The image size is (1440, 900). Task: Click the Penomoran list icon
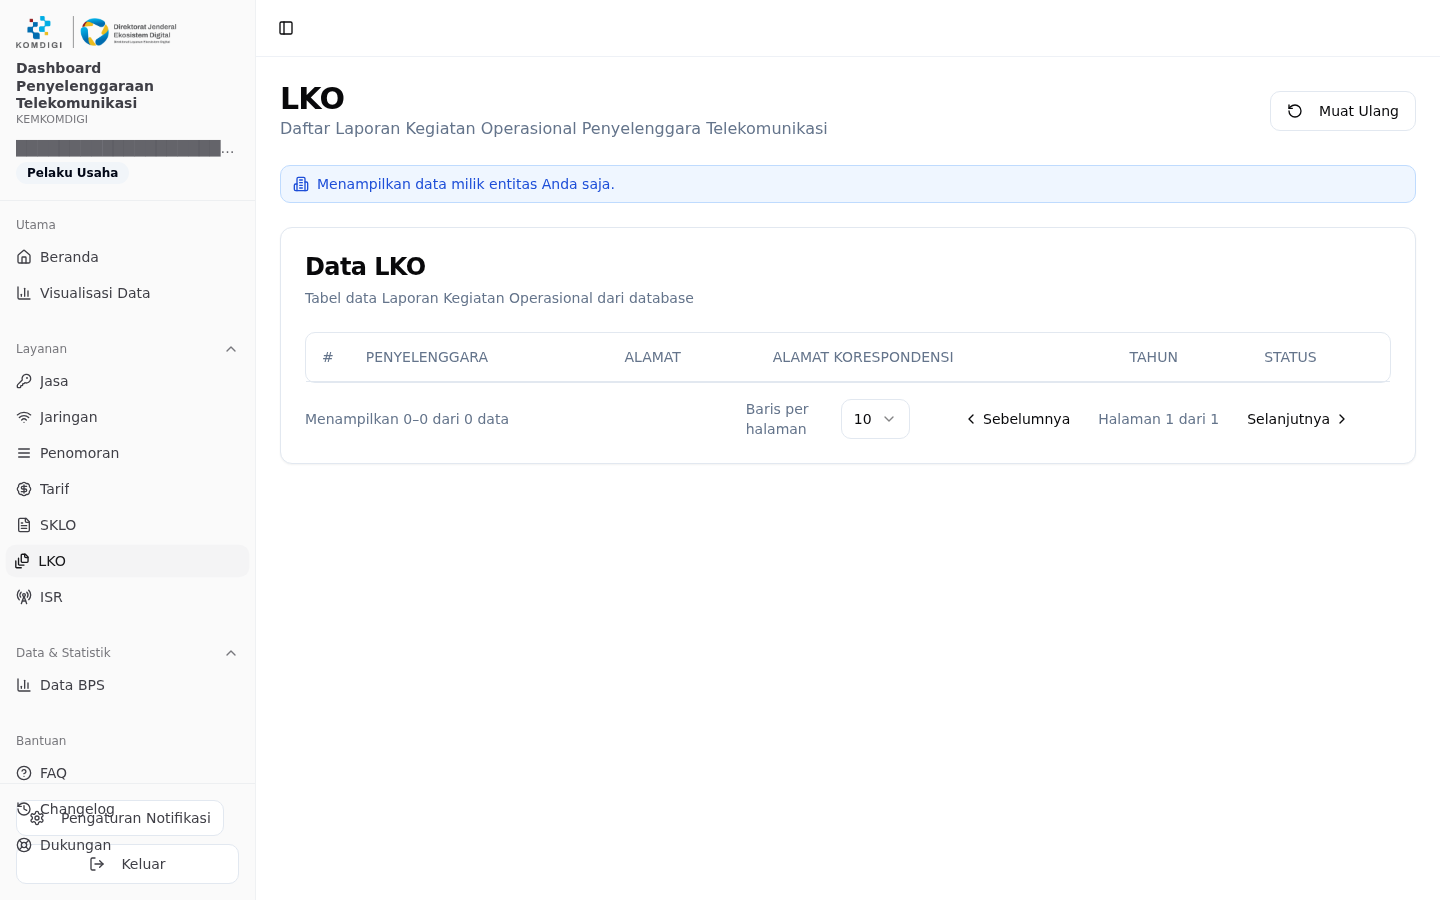24,453
